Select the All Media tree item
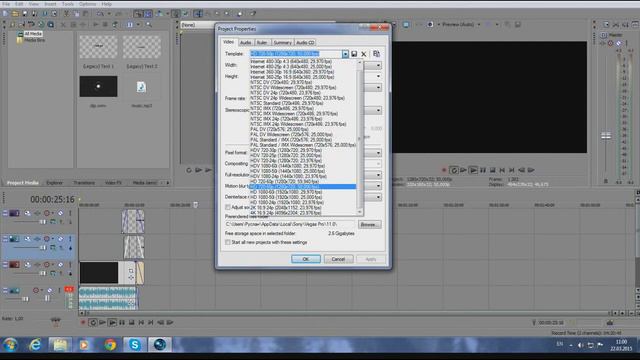Viewport: 640px width, 360px height. 33,34
